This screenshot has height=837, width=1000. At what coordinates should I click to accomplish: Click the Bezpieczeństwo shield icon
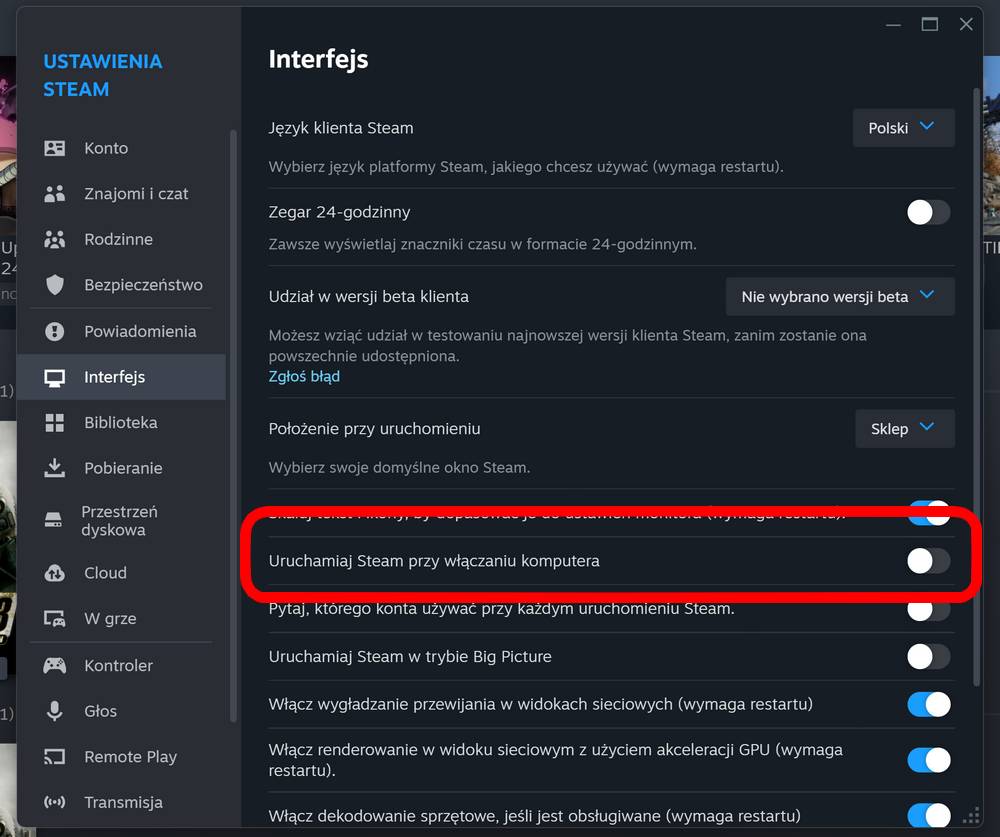point(54,285)
